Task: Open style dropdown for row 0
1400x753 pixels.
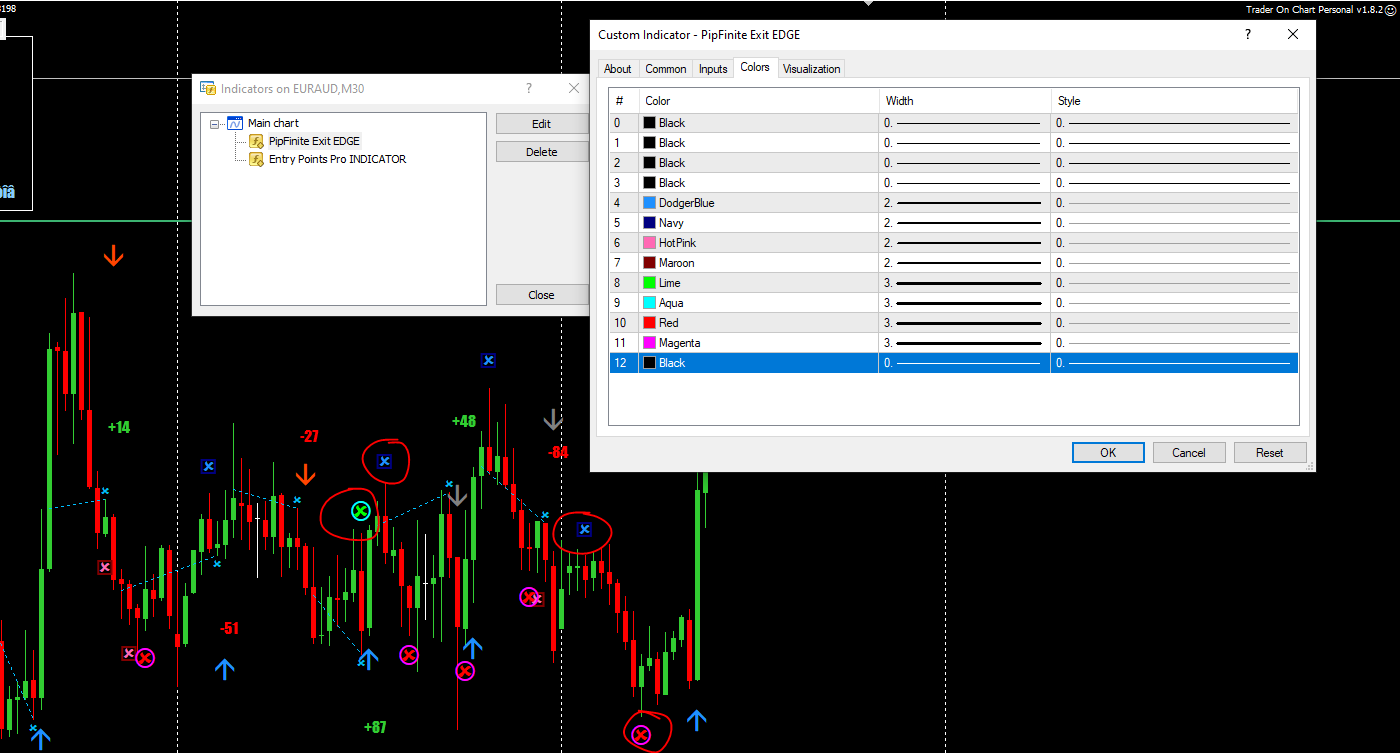Action: point(1175,123)
